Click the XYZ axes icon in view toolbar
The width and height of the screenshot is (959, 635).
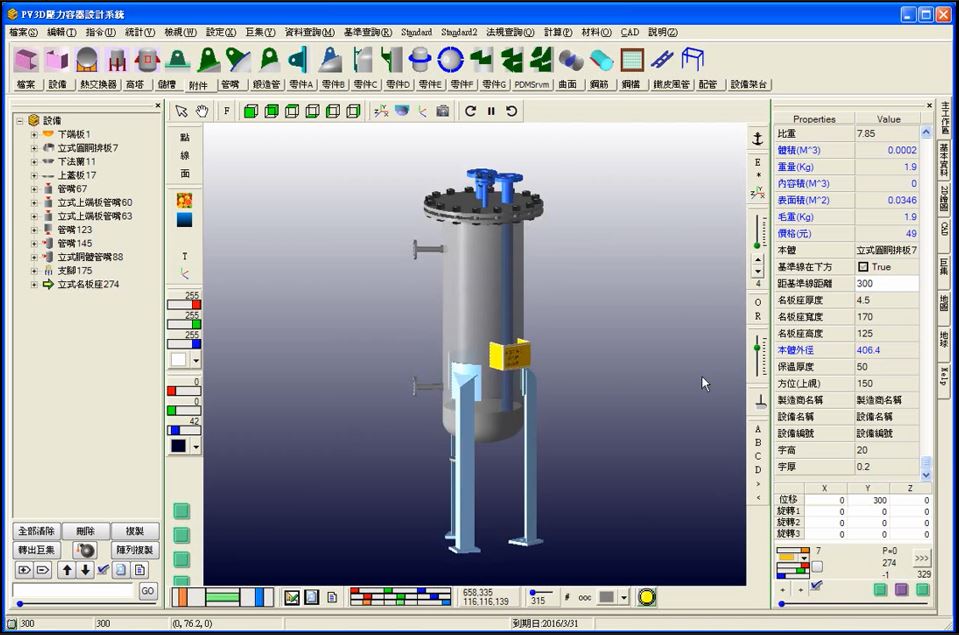point(381,111)
